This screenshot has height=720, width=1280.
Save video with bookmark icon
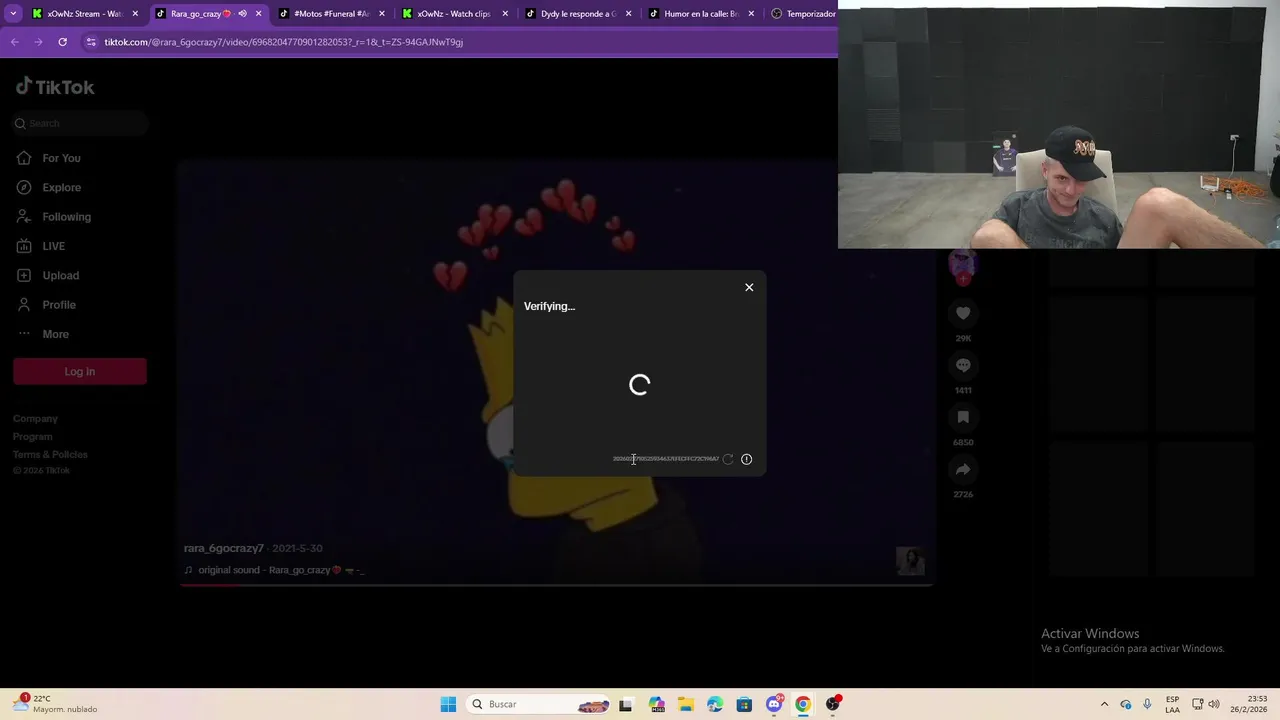pos(963,417)
